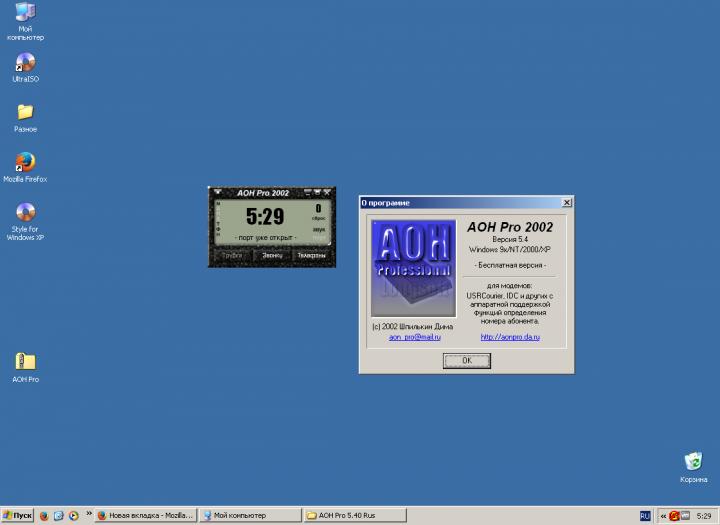This screenshot has height=525, width=720.
Task: Open the AOH Pro folder icon
Action: 25,362
